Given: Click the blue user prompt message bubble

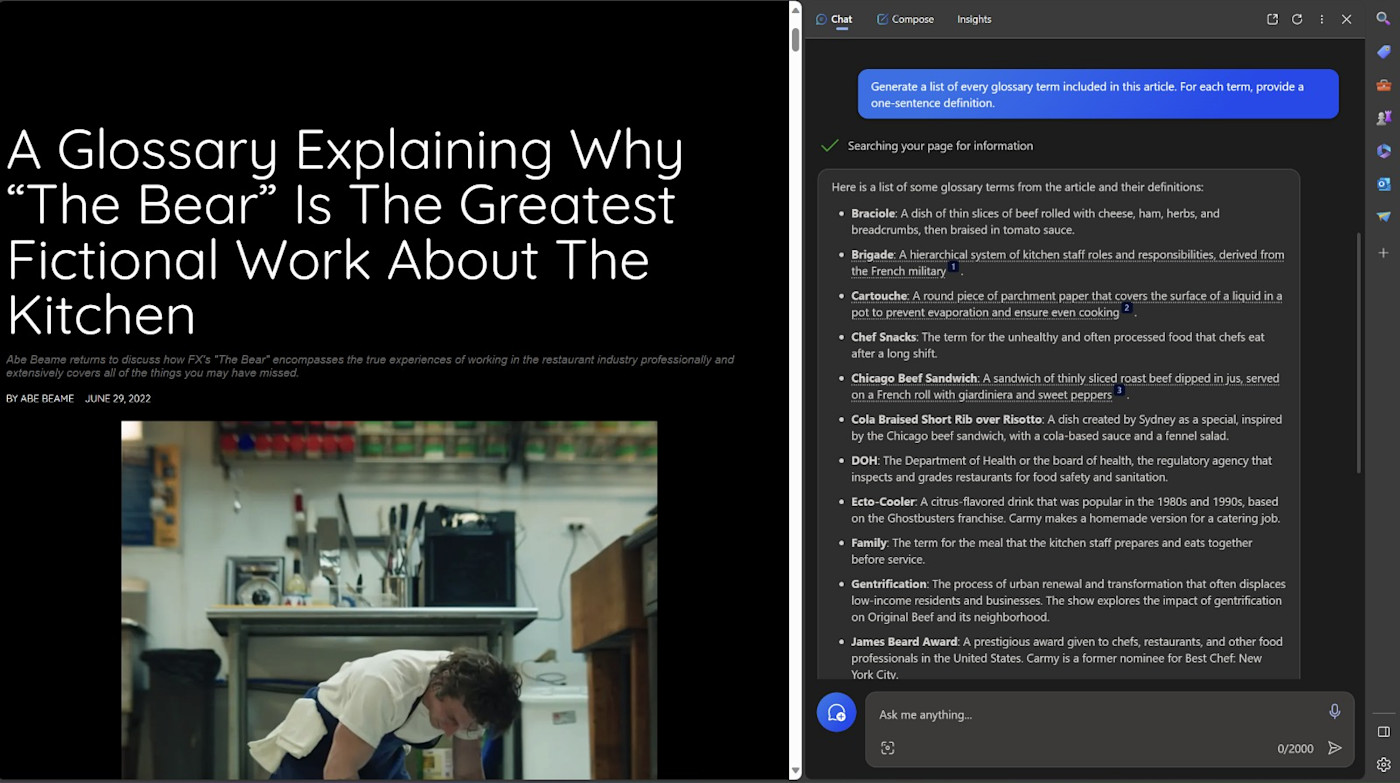Looking at the screenshot, I should [x=1098, y=94].
